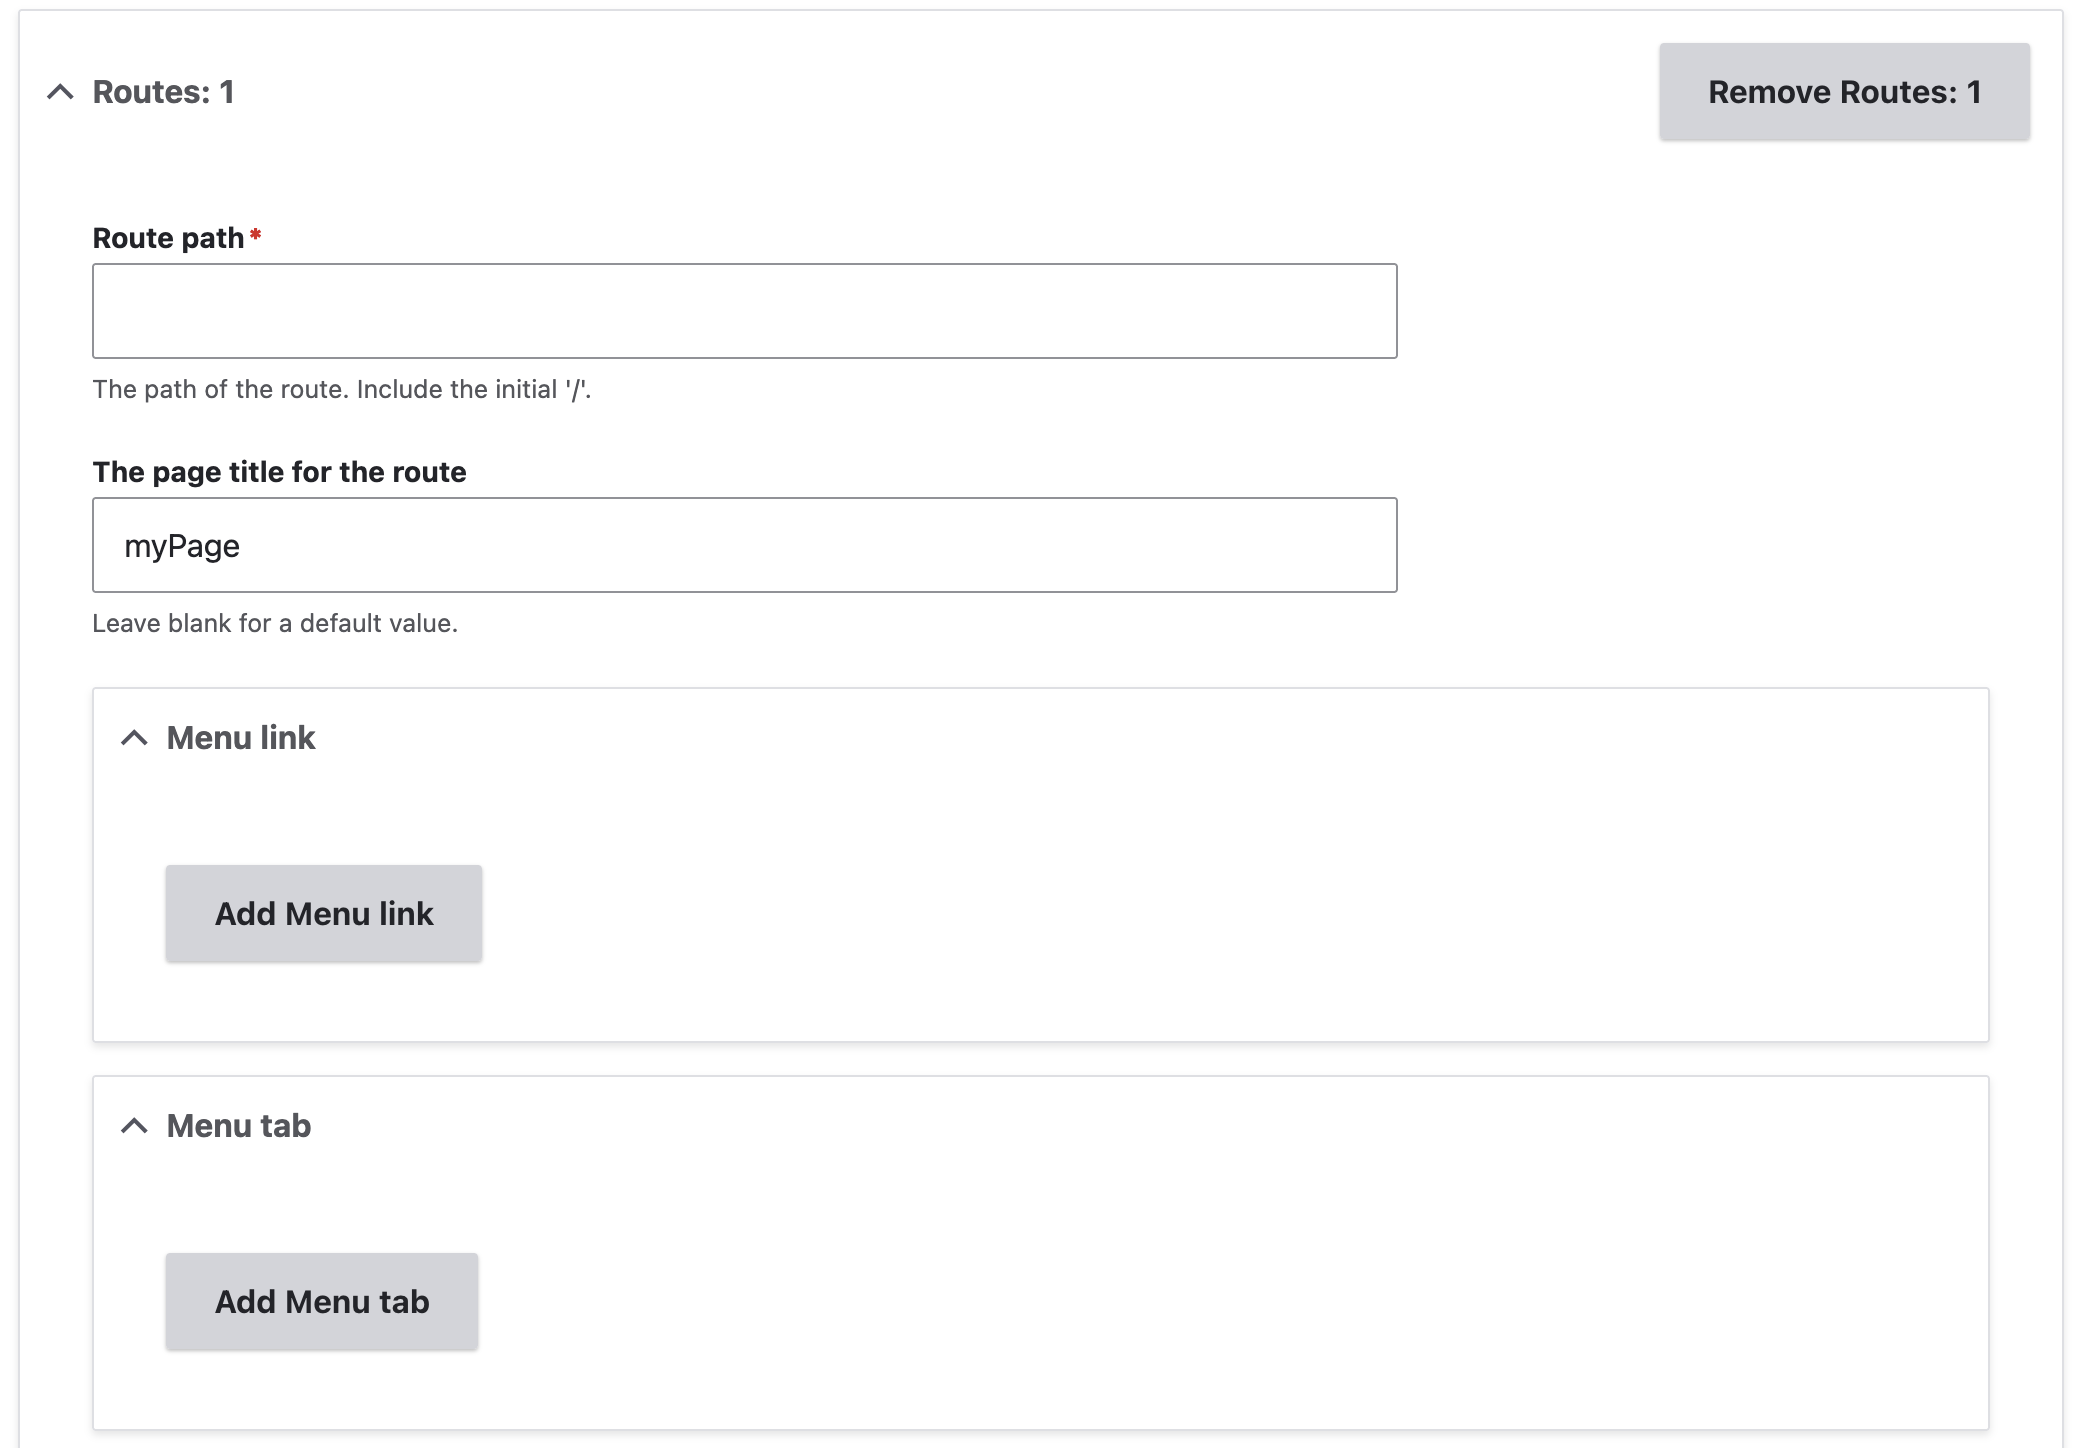Click the Menu link chevron icon
This screenshot has width=2076, height=1448.
(134, 738)
